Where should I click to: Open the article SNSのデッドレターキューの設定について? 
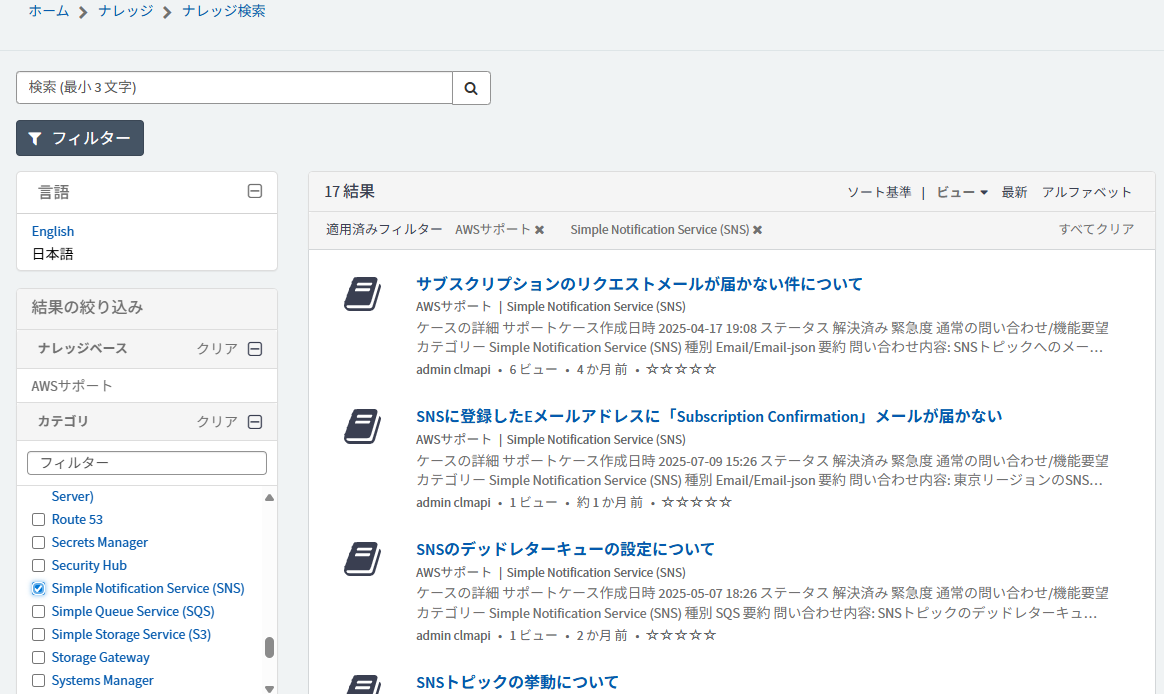564,549
